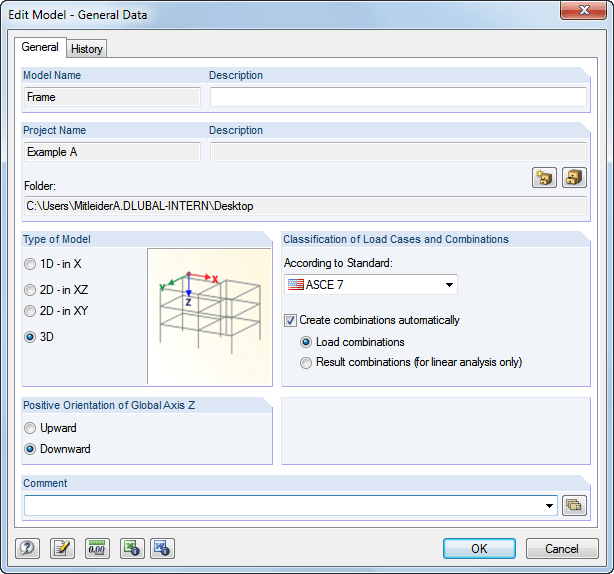Switch to the General tab
Screen dimensions: 614x574
point(40,47)
